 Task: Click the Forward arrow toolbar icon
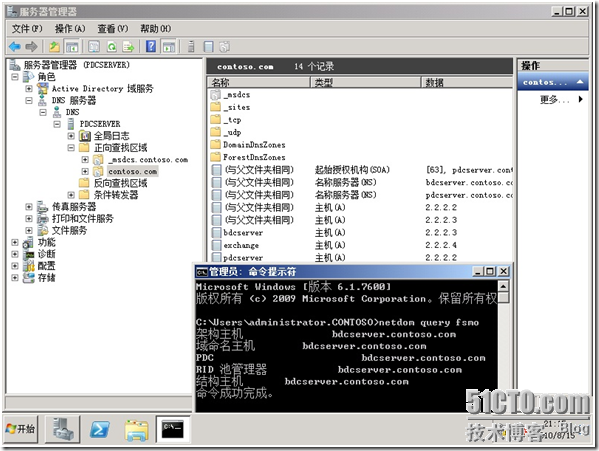(x=31, y=47)
